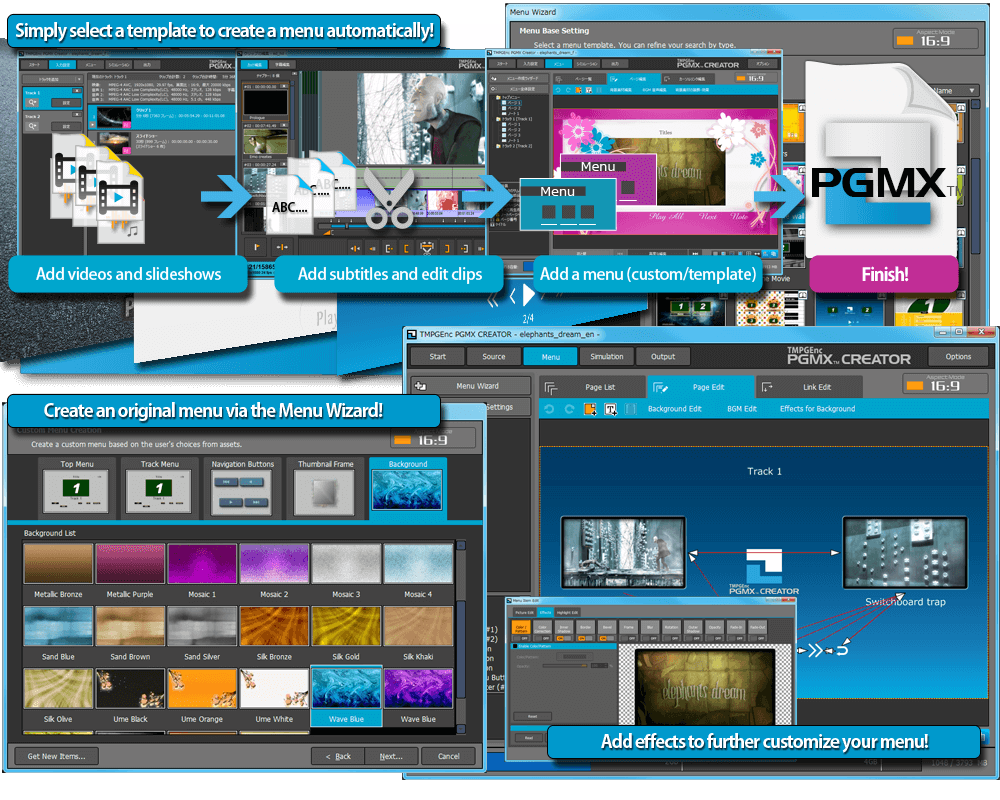Click the Undo icon in Page Edit toolbar
This screenshot has width=1000, height=800.
pos(549,409)
